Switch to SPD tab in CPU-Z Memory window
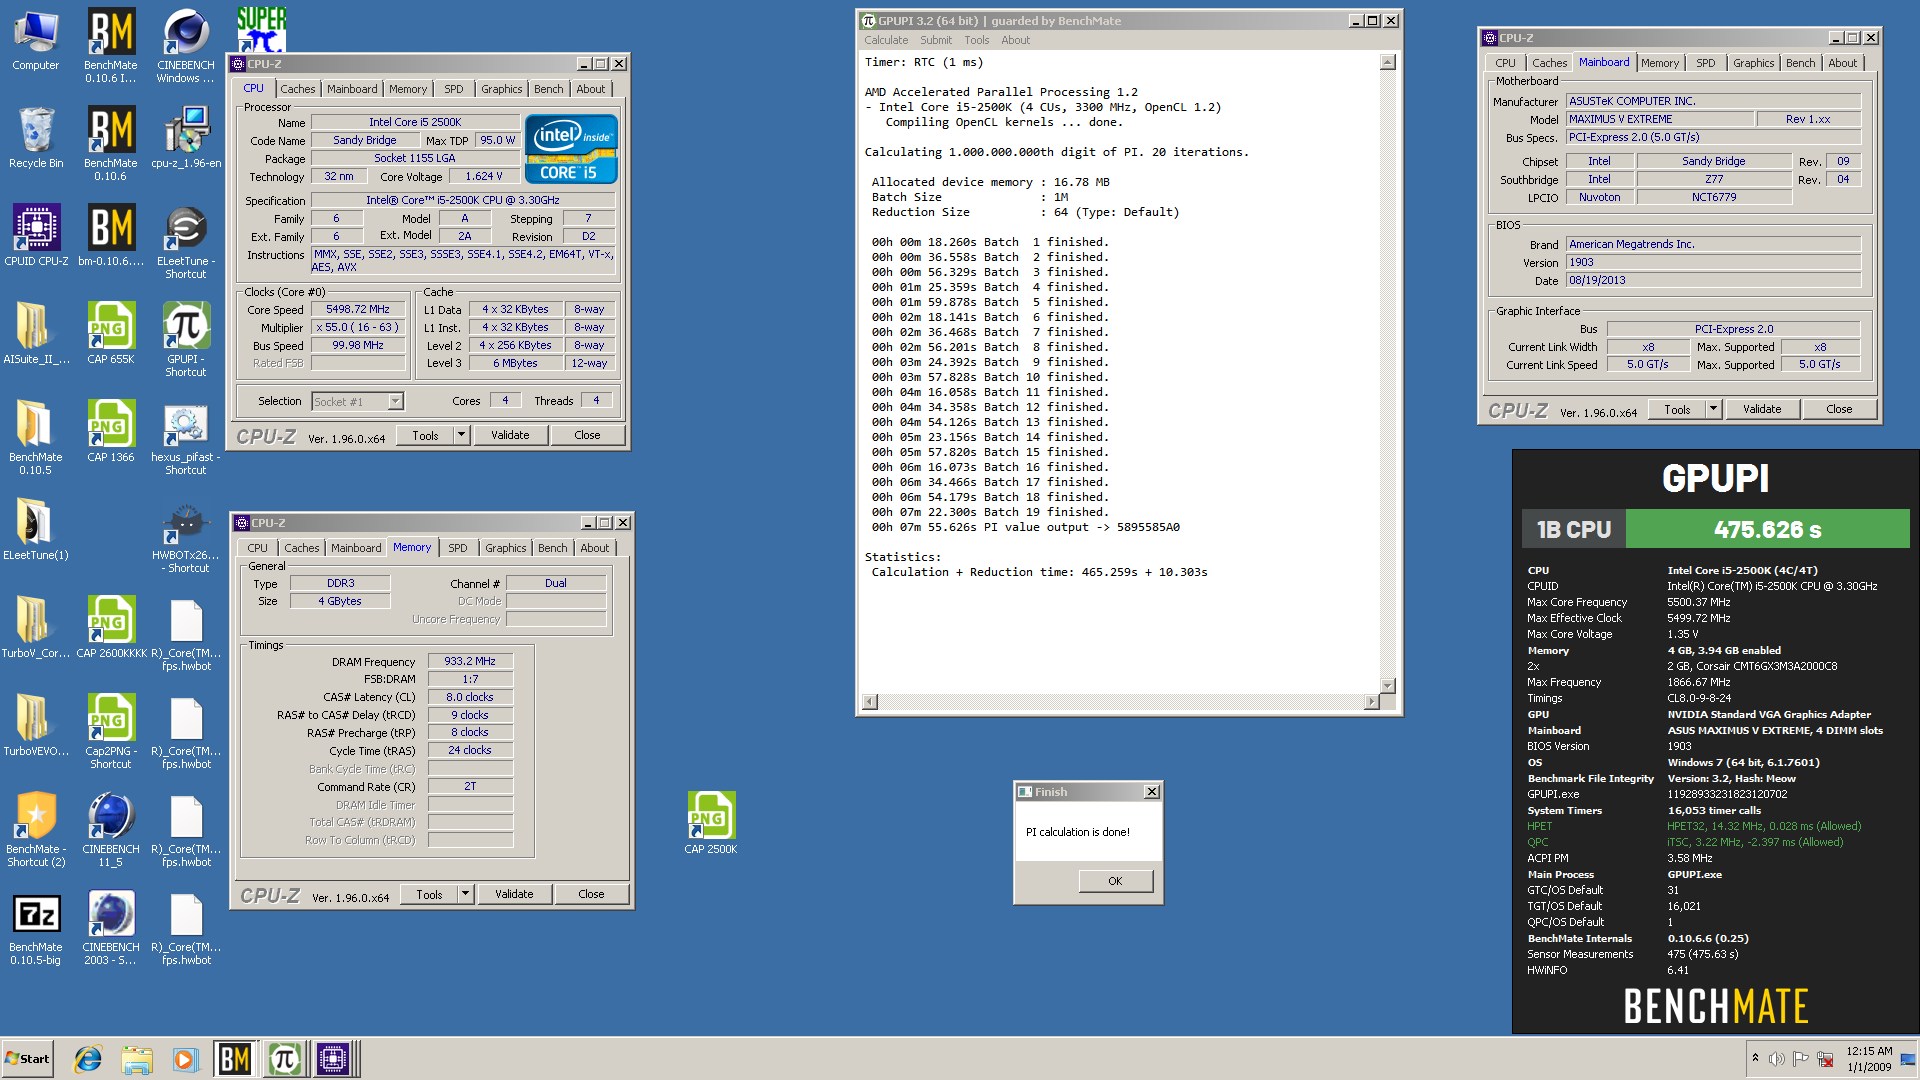Viewport: 1920px width, 1080px height. click(458, 548)
